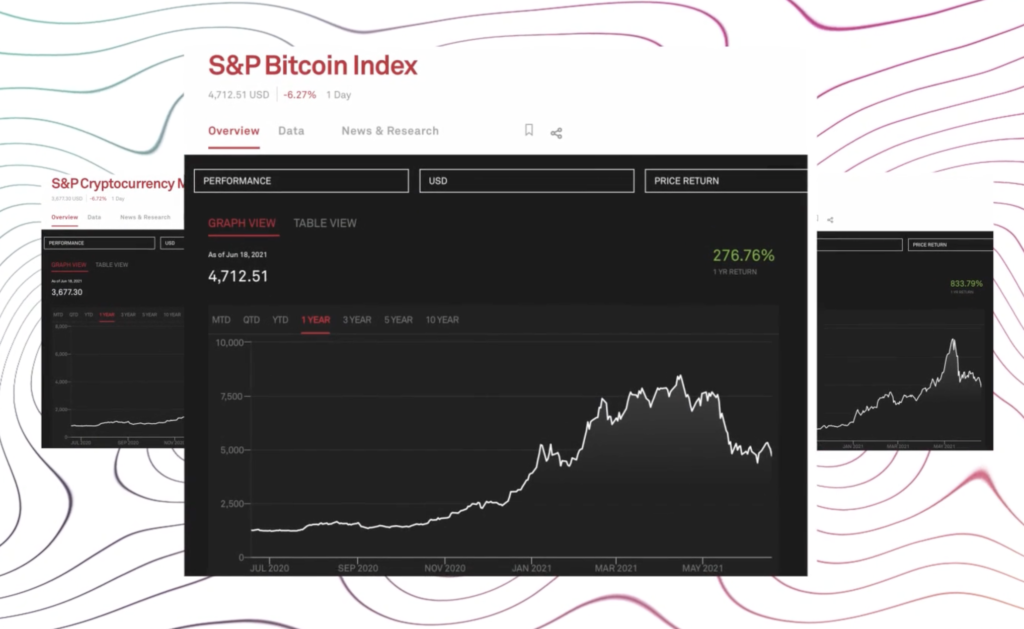Open the Data tab
Screen dimensions: 1024x629
[291, 130]
